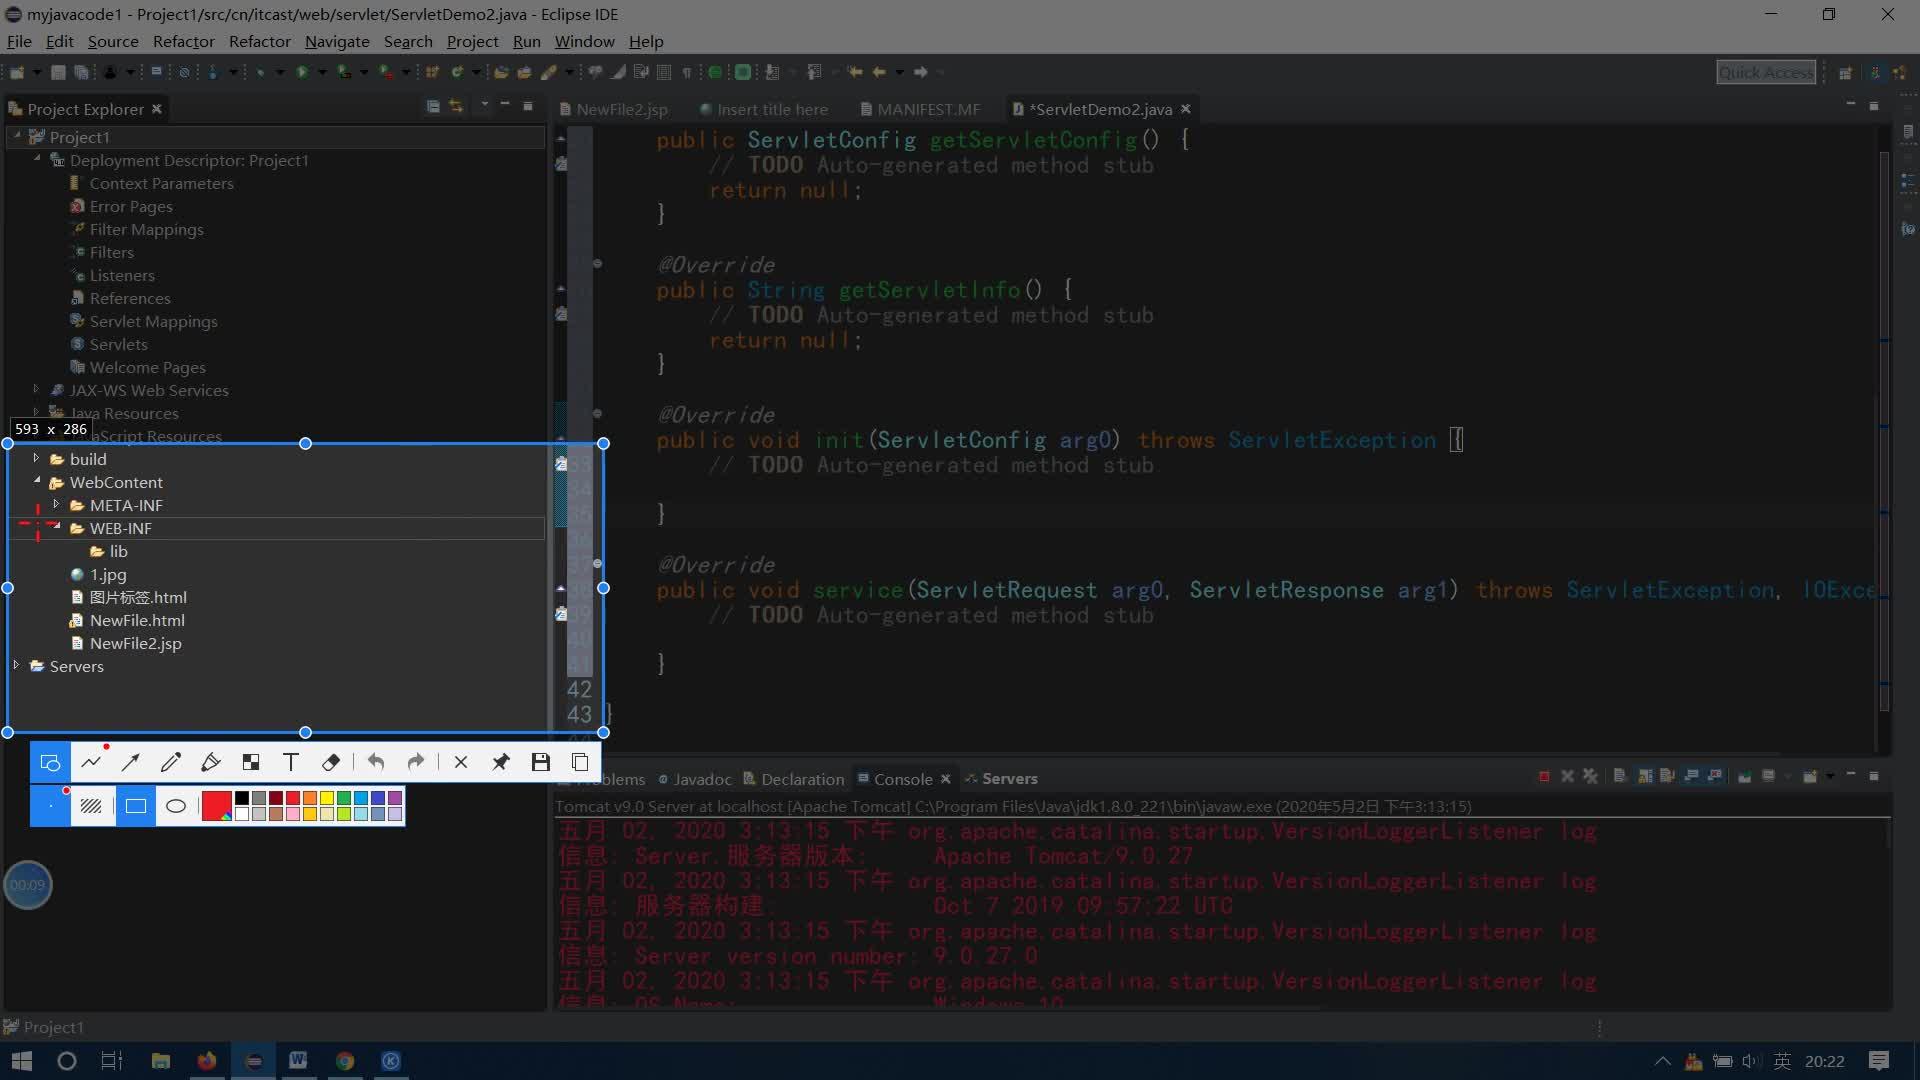Expand the JAX-WS Web Services node

click(36, 390)
